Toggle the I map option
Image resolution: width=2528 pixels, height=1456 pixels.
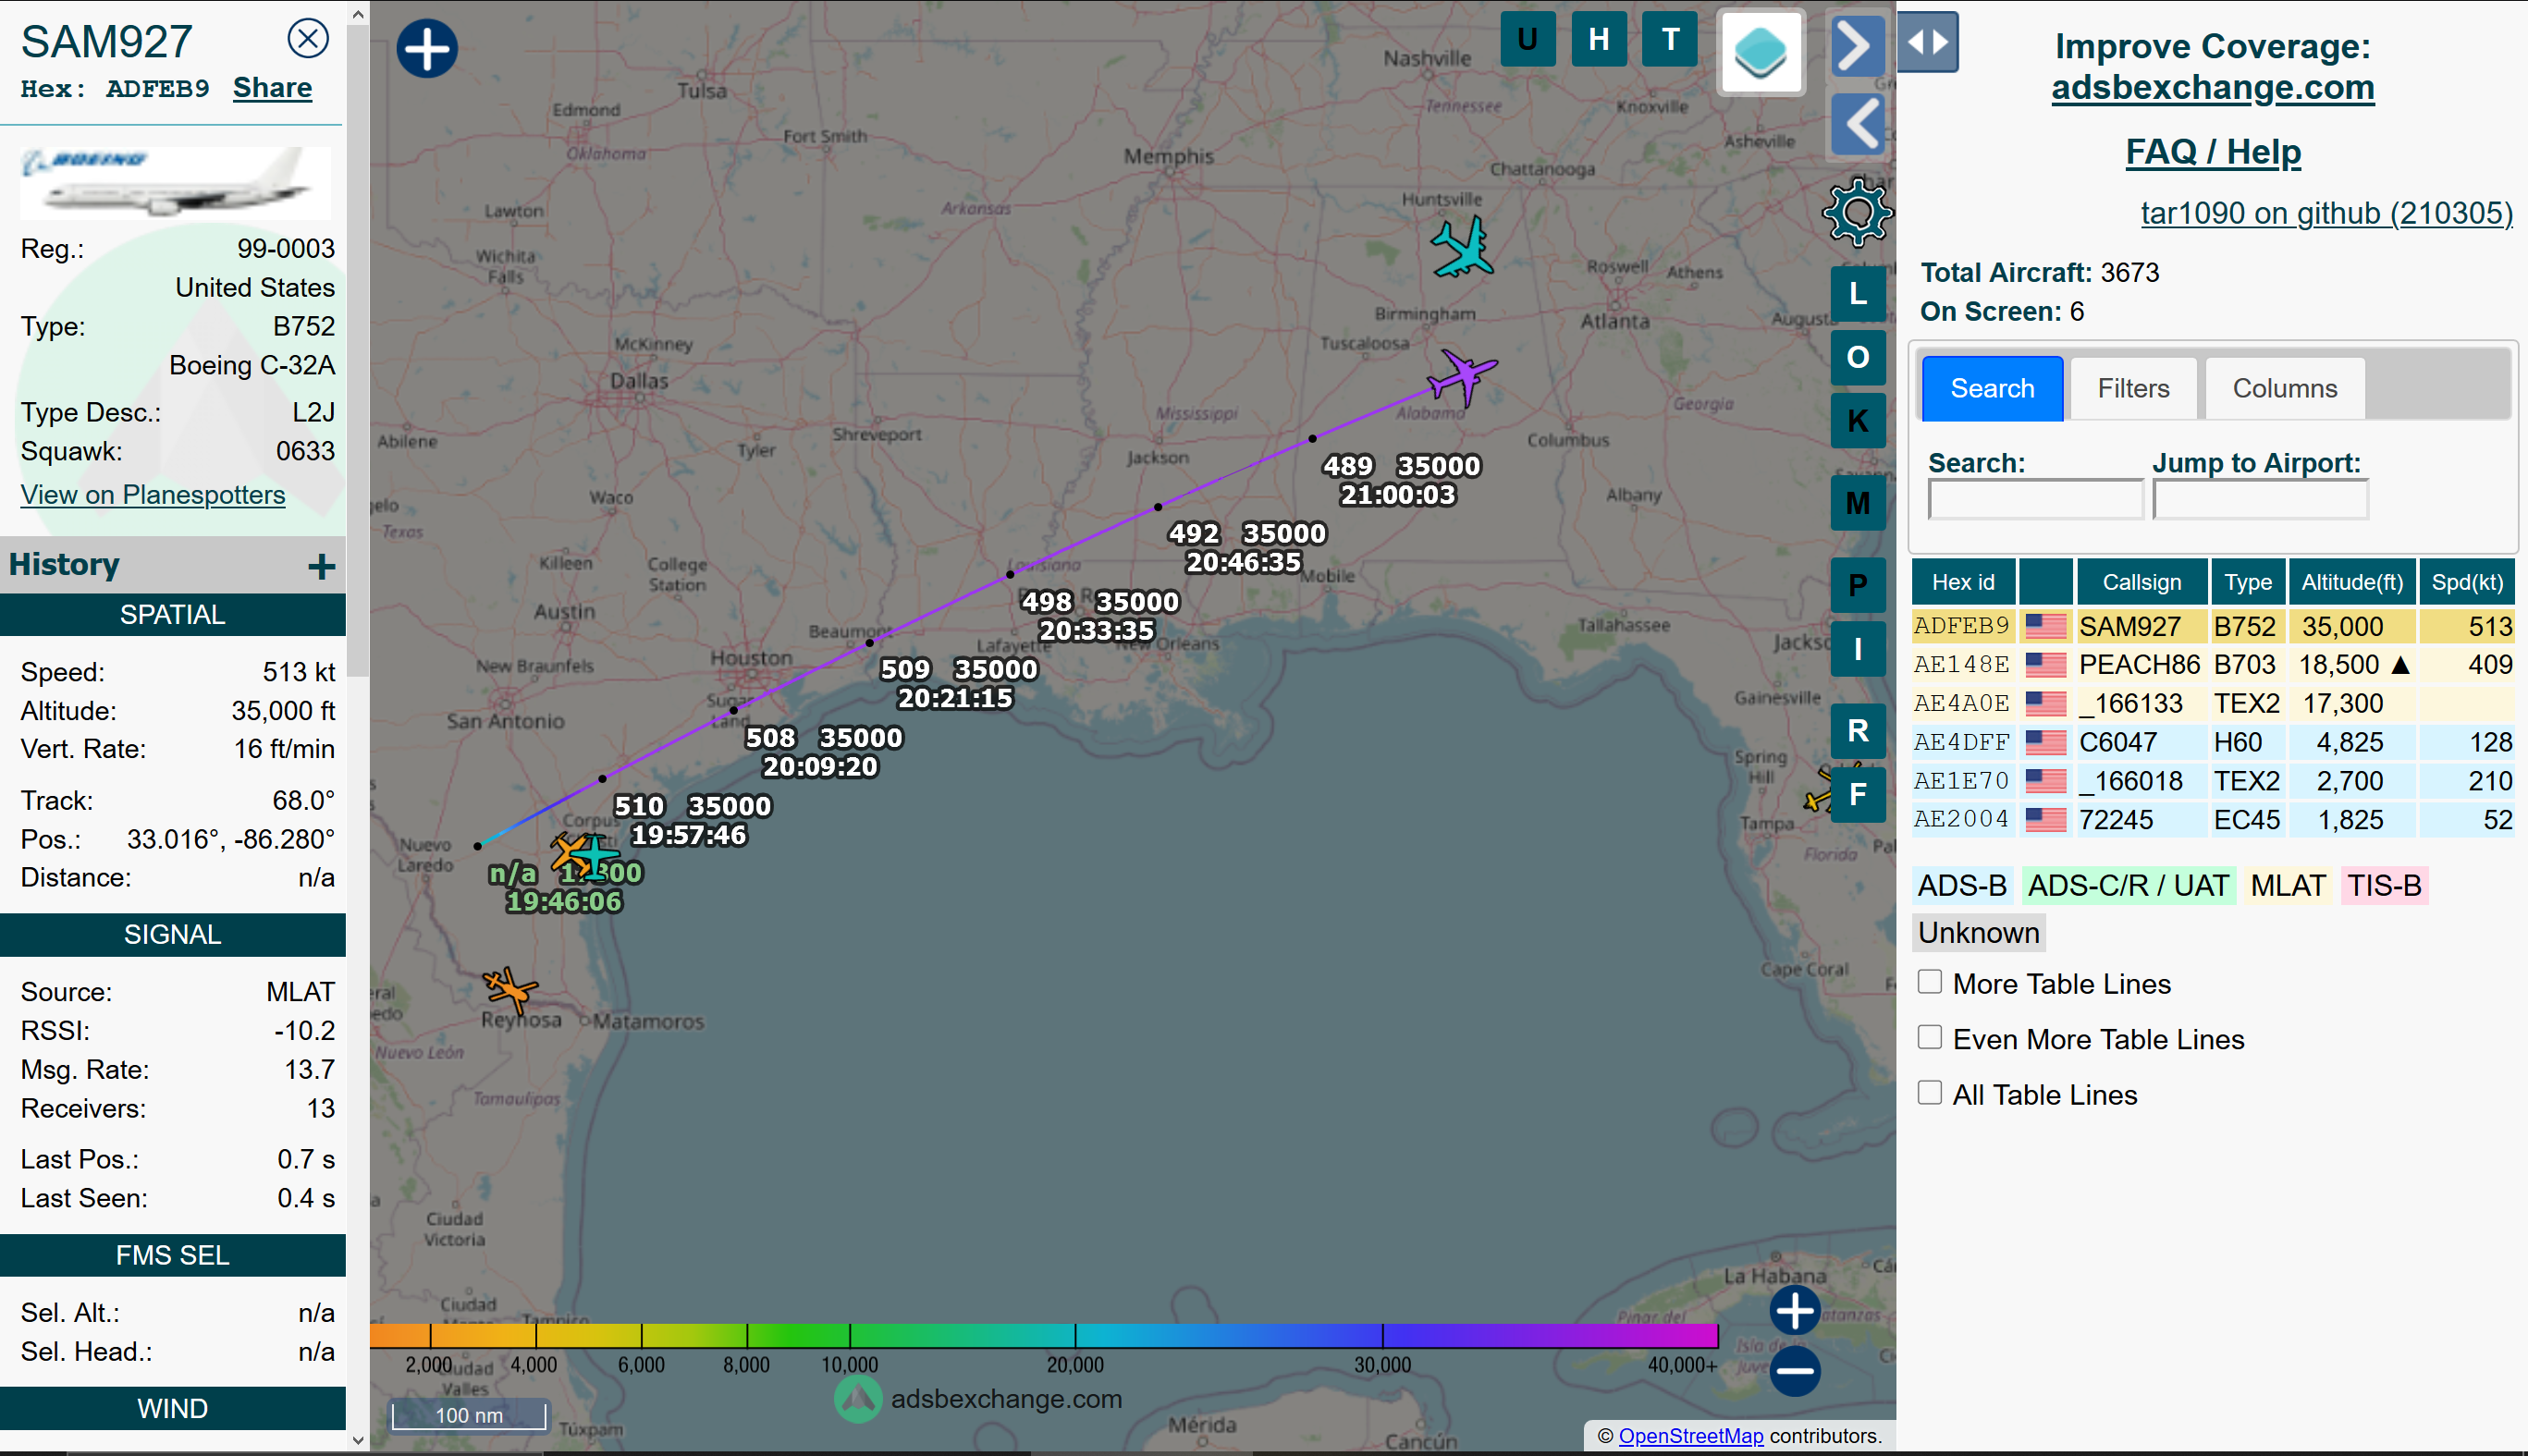click(1858, 649)
